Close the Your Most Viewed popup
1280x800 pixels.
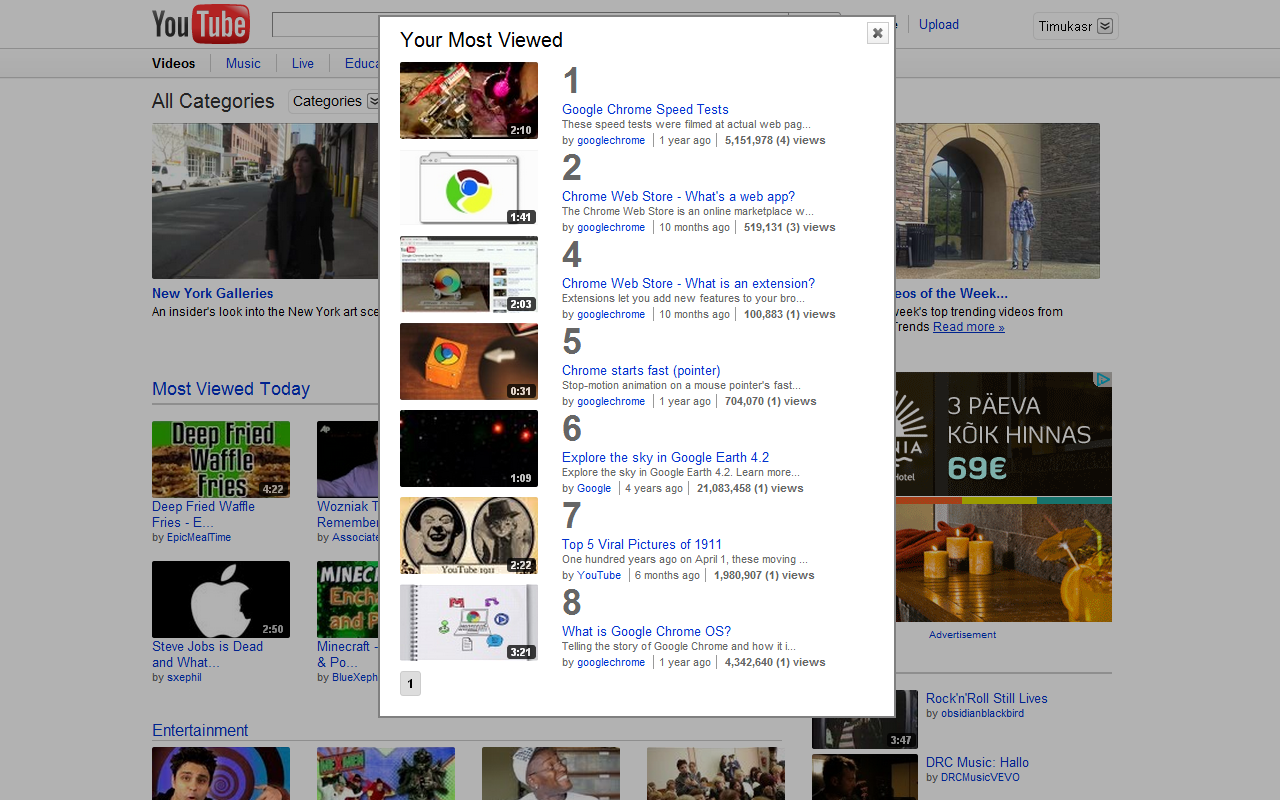(x=878, y=33)
